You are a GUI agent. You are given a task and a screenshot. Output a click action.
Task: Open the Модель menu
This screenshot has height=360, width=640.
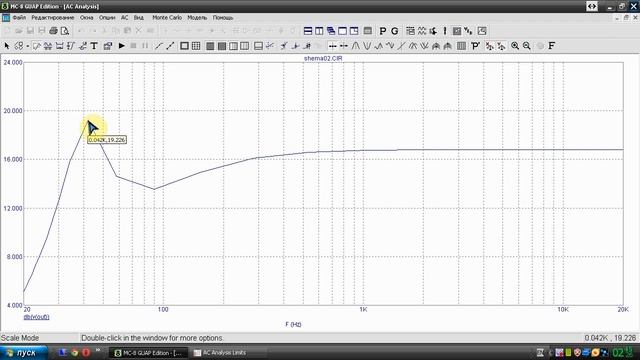(197, 18)
